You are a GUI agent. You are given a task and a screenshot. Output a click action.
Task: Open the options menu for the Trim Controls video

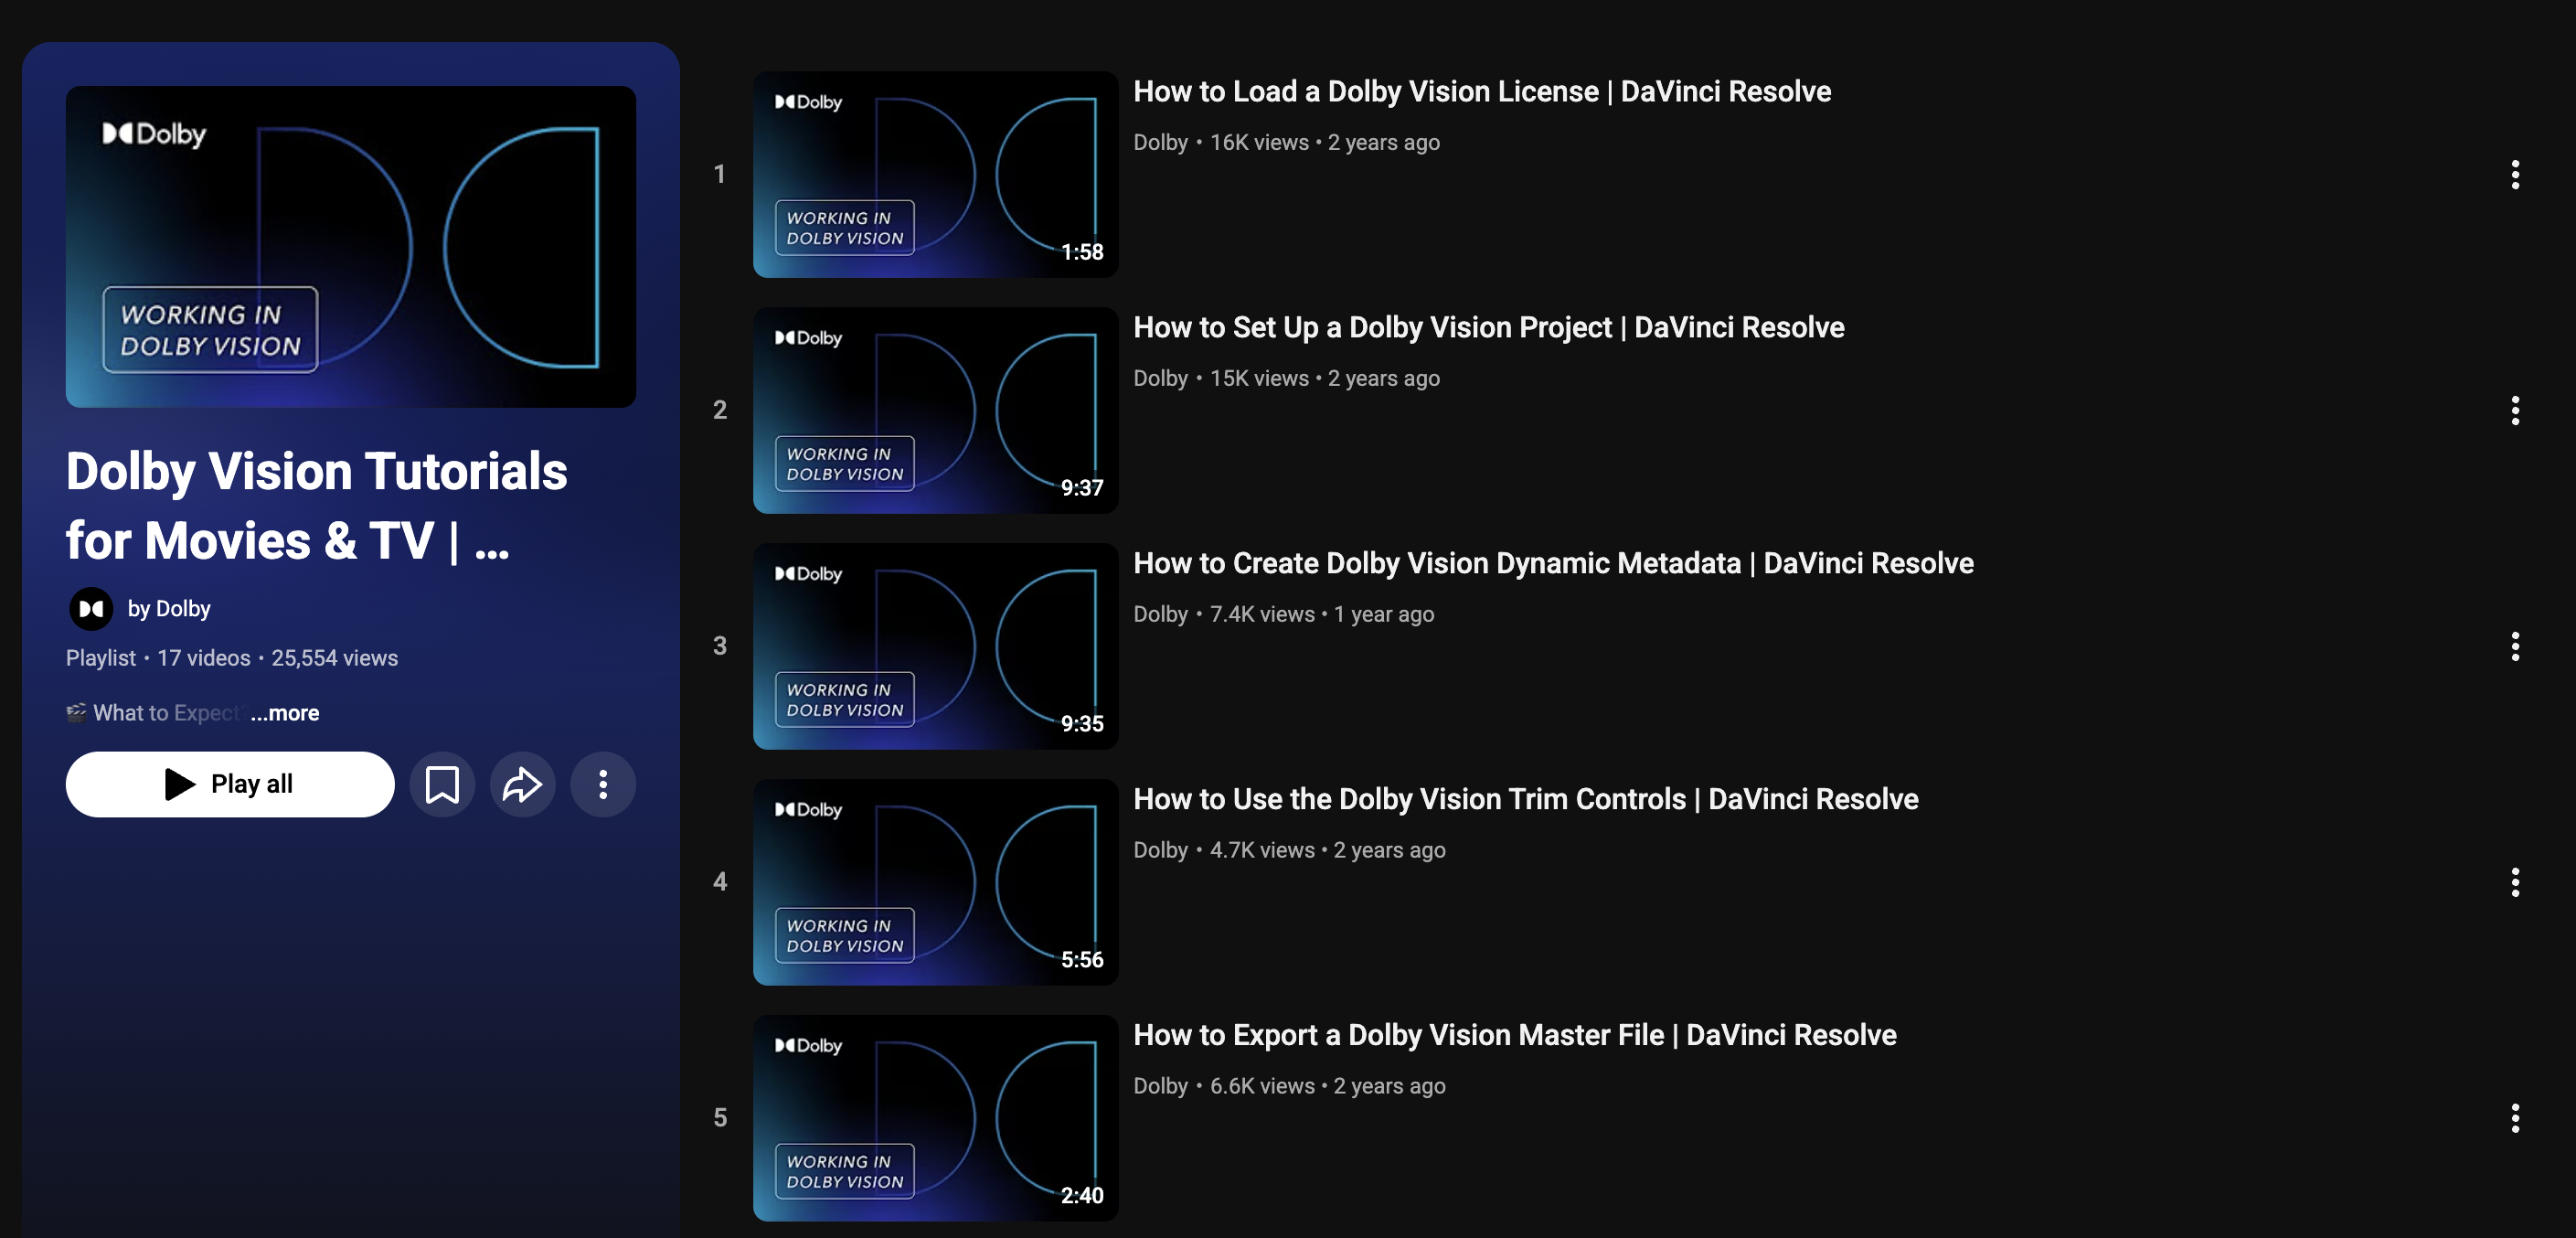click(x=2514, y=882)
